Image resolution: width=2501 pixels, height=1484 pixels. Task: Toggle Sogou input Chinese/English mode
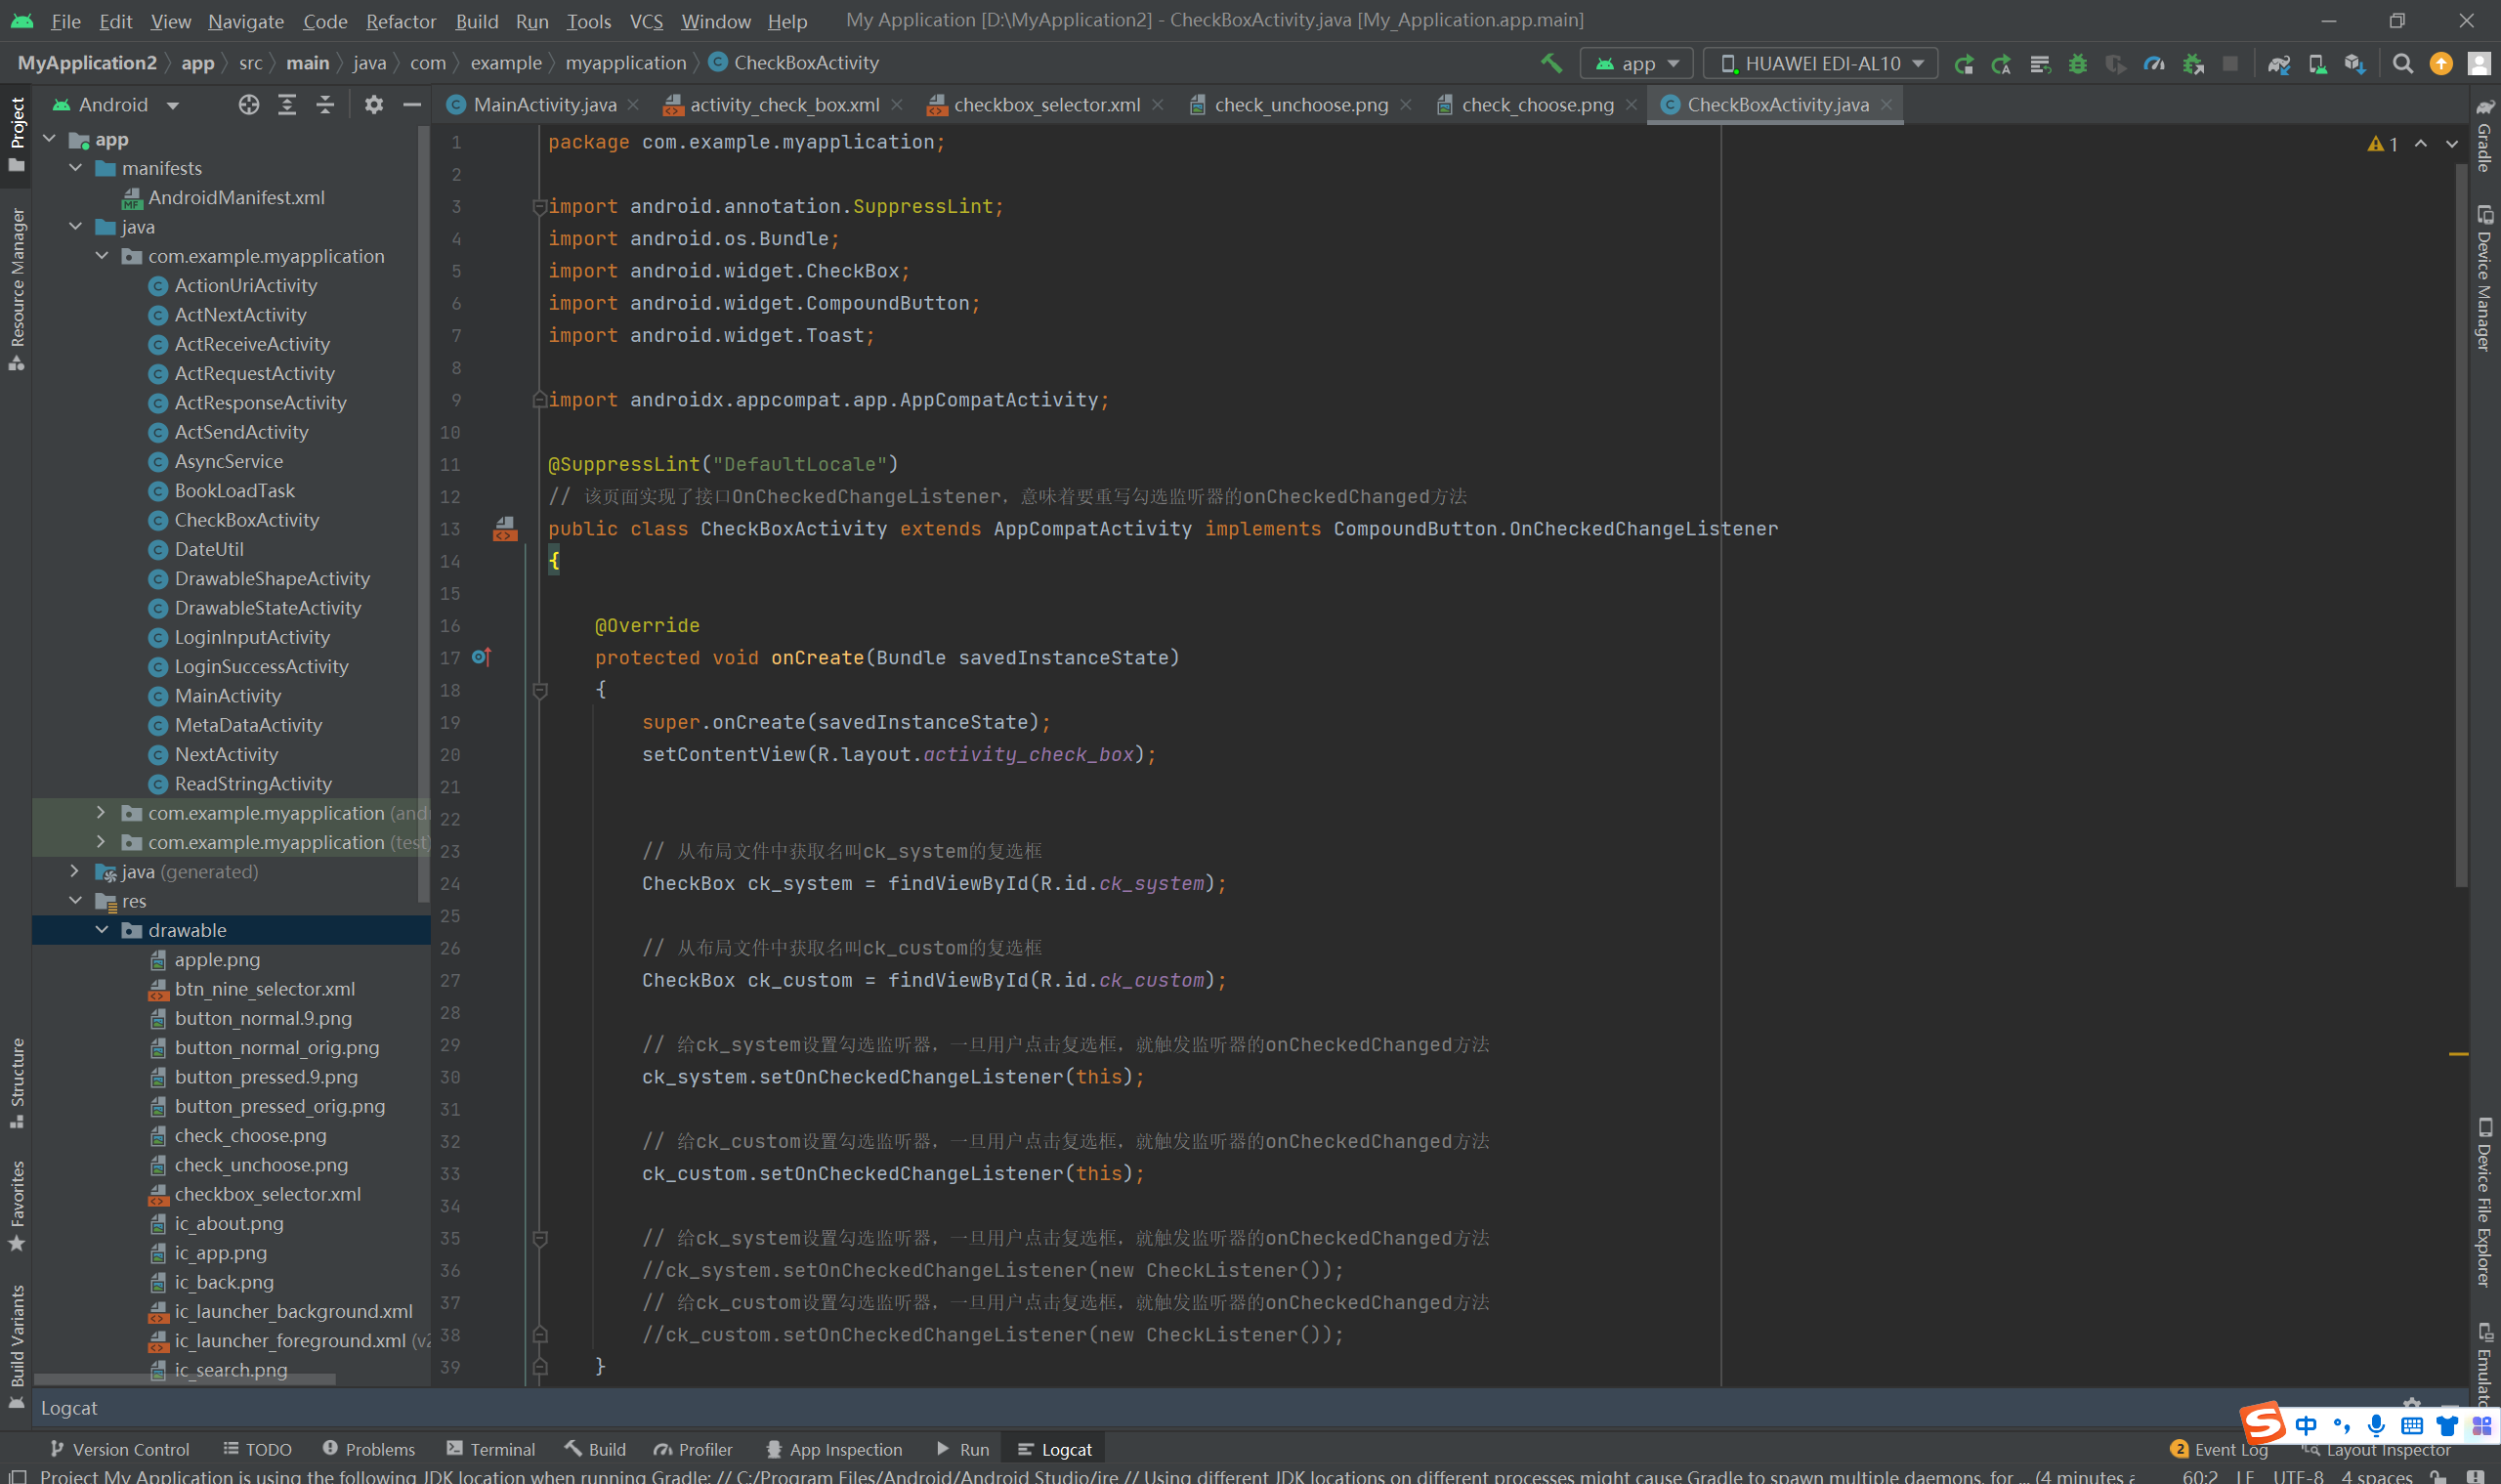(x=2306, y=1425)
